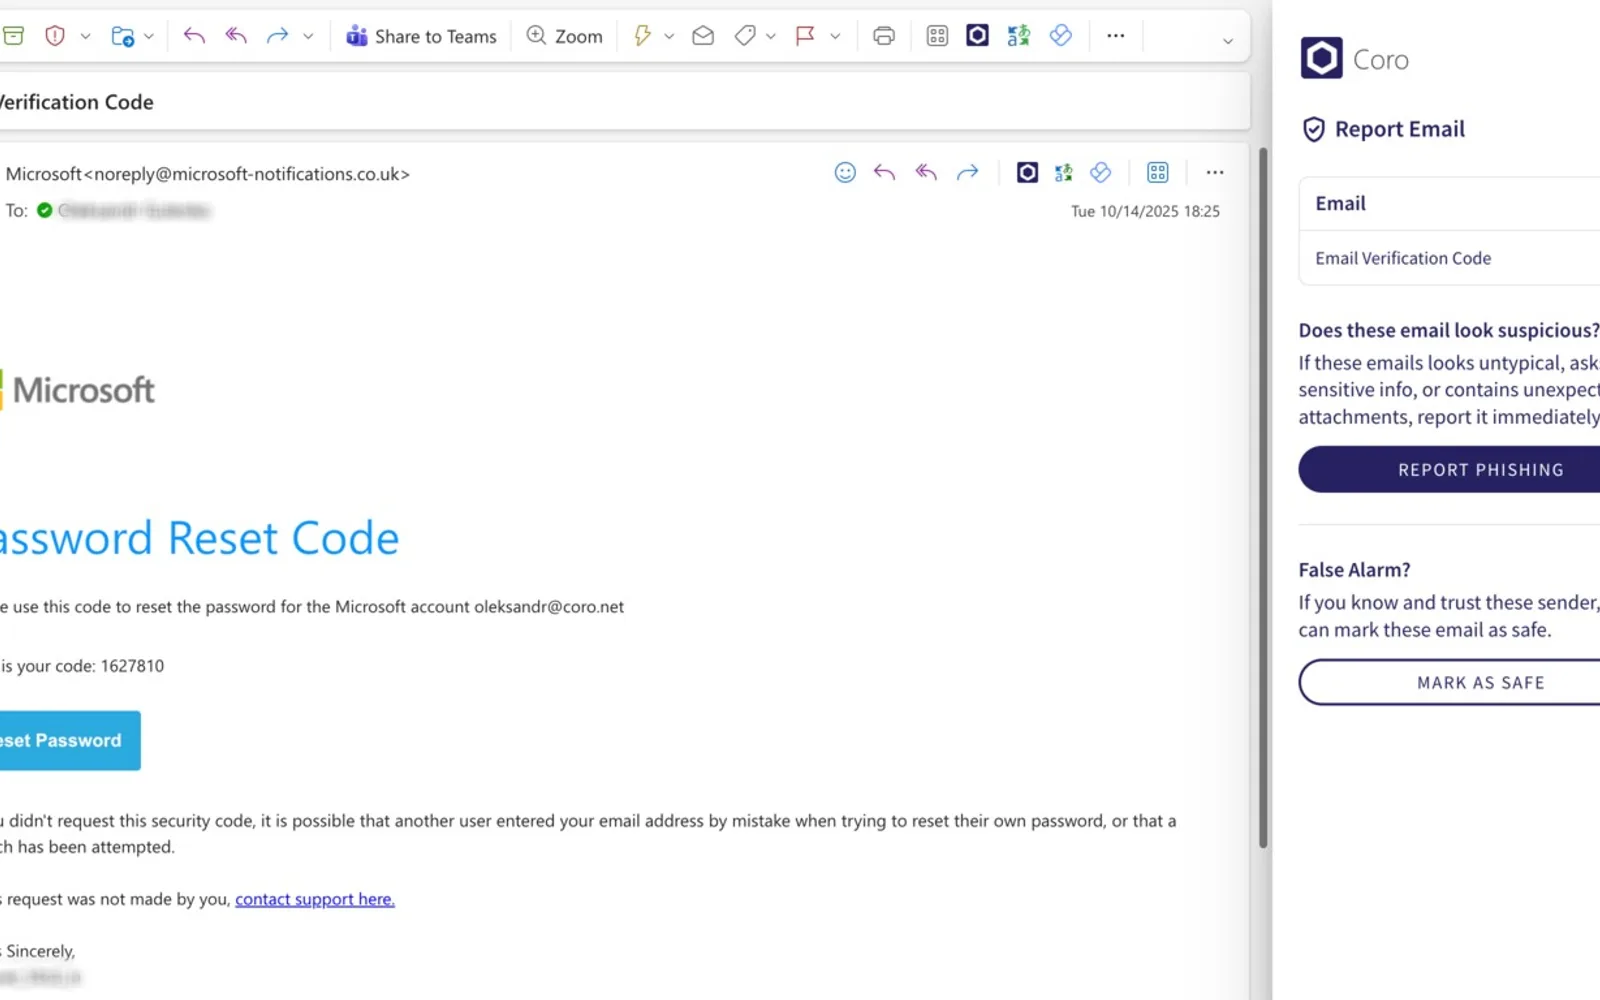Click the Translate icon in the top toolbar

1019,36
